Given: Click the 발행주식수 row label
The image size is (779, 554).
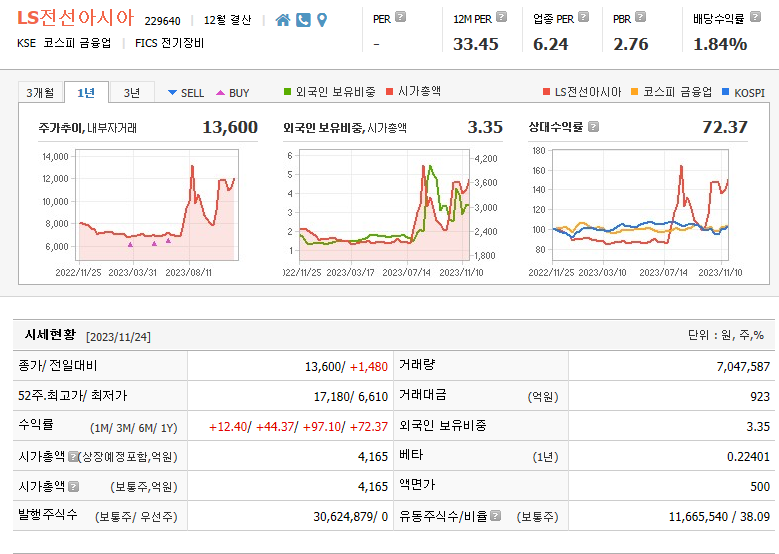Looking at the screenshot, I should click(48, 514).
